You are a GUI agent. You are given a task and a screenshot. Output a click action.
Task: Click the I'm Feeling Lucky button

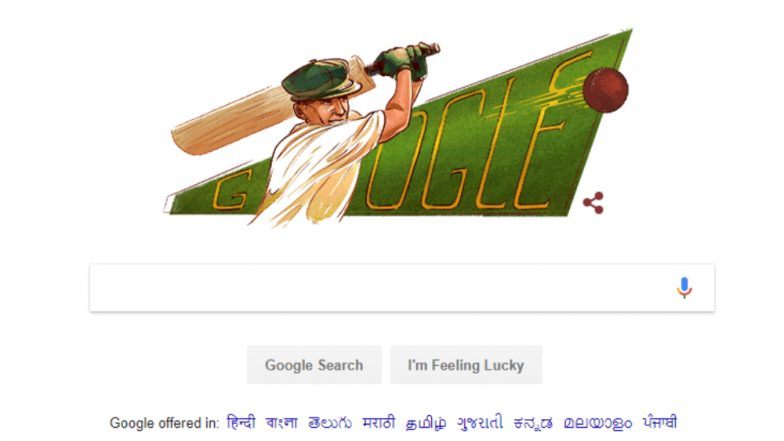[x=466, y=365]
